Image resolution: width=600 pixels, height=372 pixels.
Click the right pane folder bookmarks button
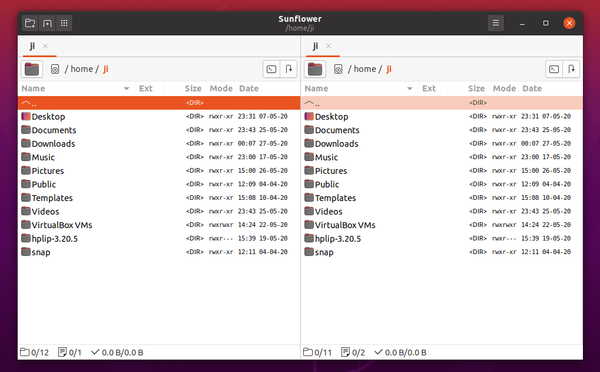[315, 69]
